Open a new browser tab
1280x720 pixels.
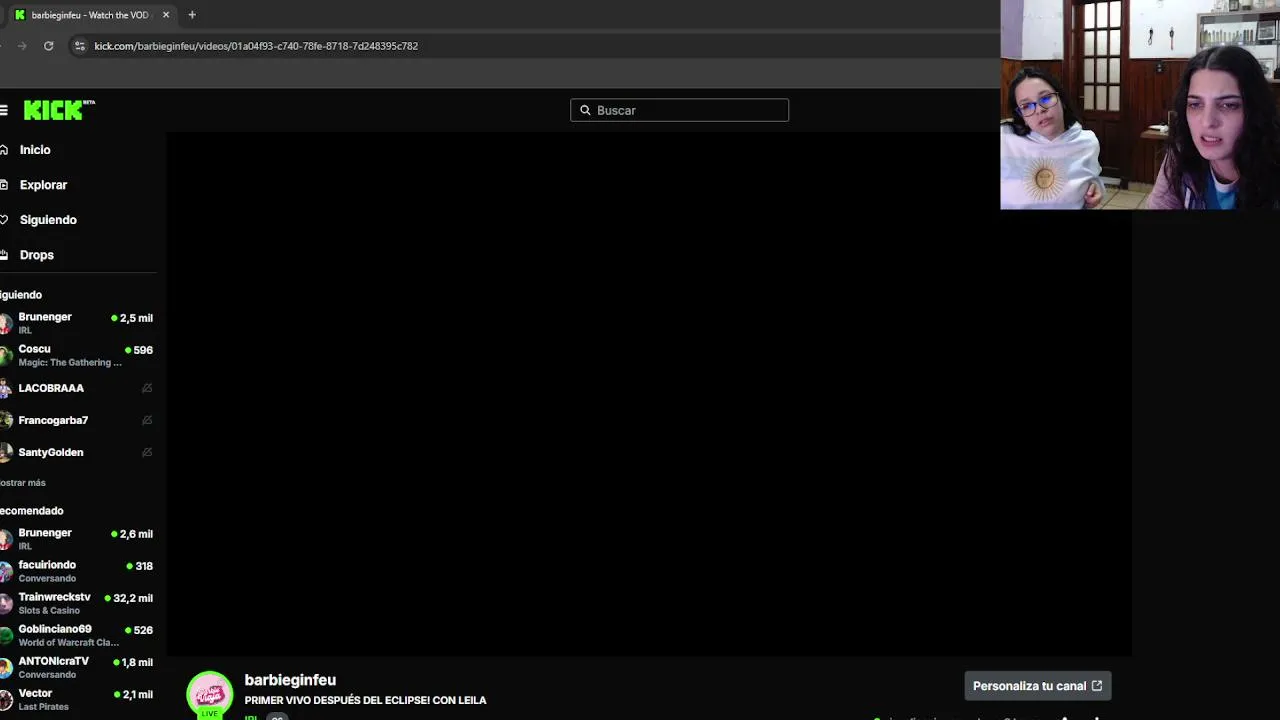(x=192, y=15)
